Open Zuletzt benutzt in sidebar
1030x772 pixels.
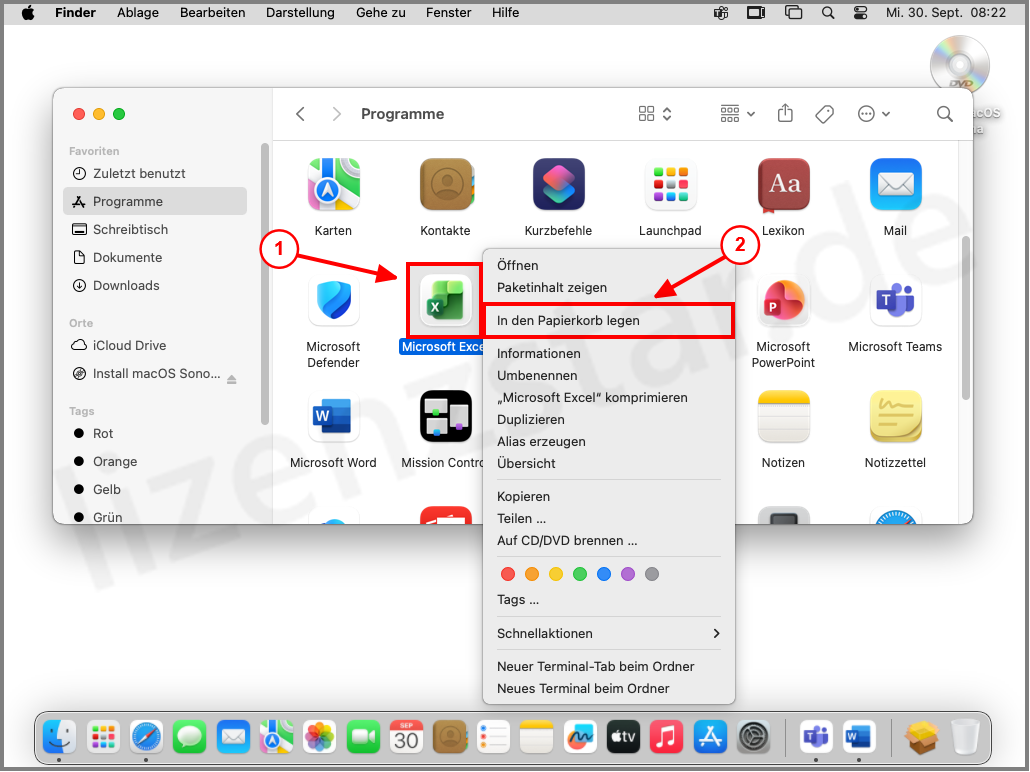click(155, 173)
